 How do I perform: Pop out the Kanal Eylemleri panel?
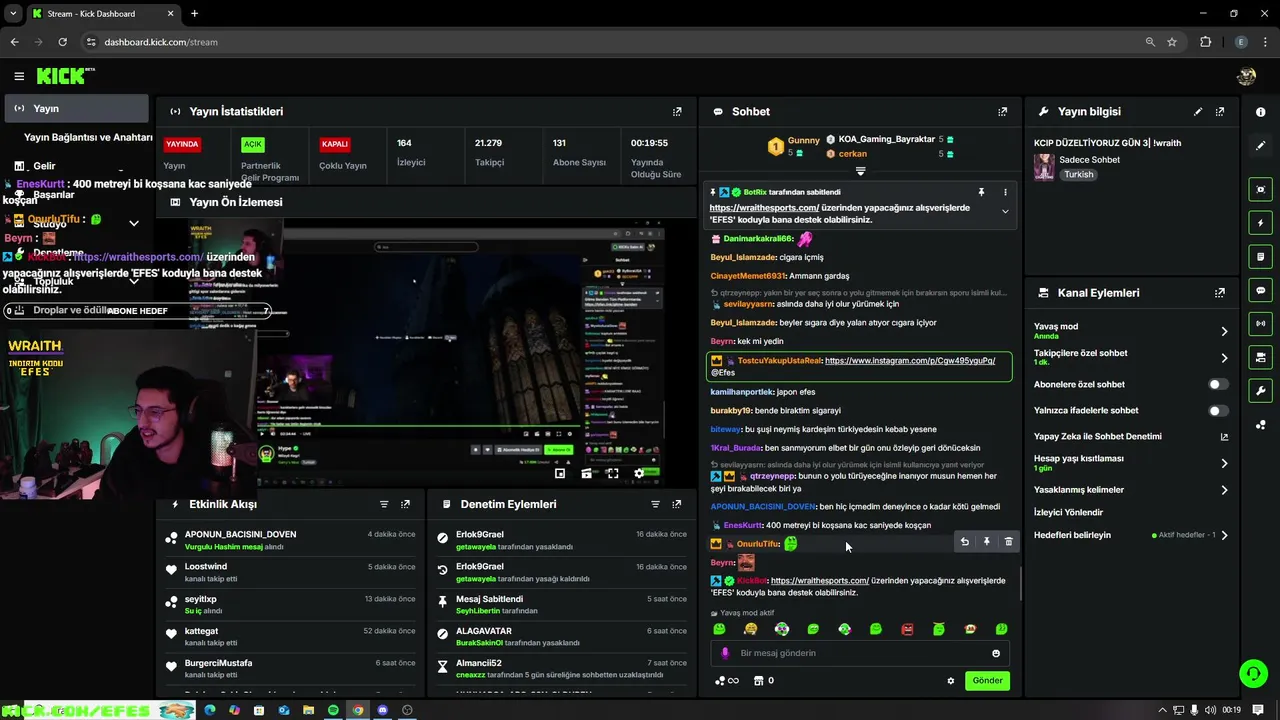pos(1220,293)
